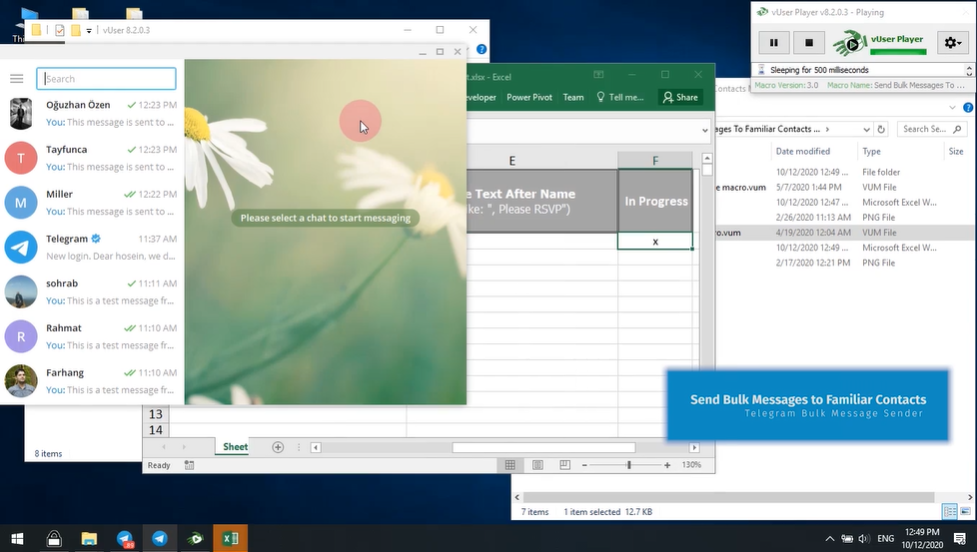The width and height of the screenshot is (977, 552).
Task: Open the Miller chat
Action: click(92, 203)
